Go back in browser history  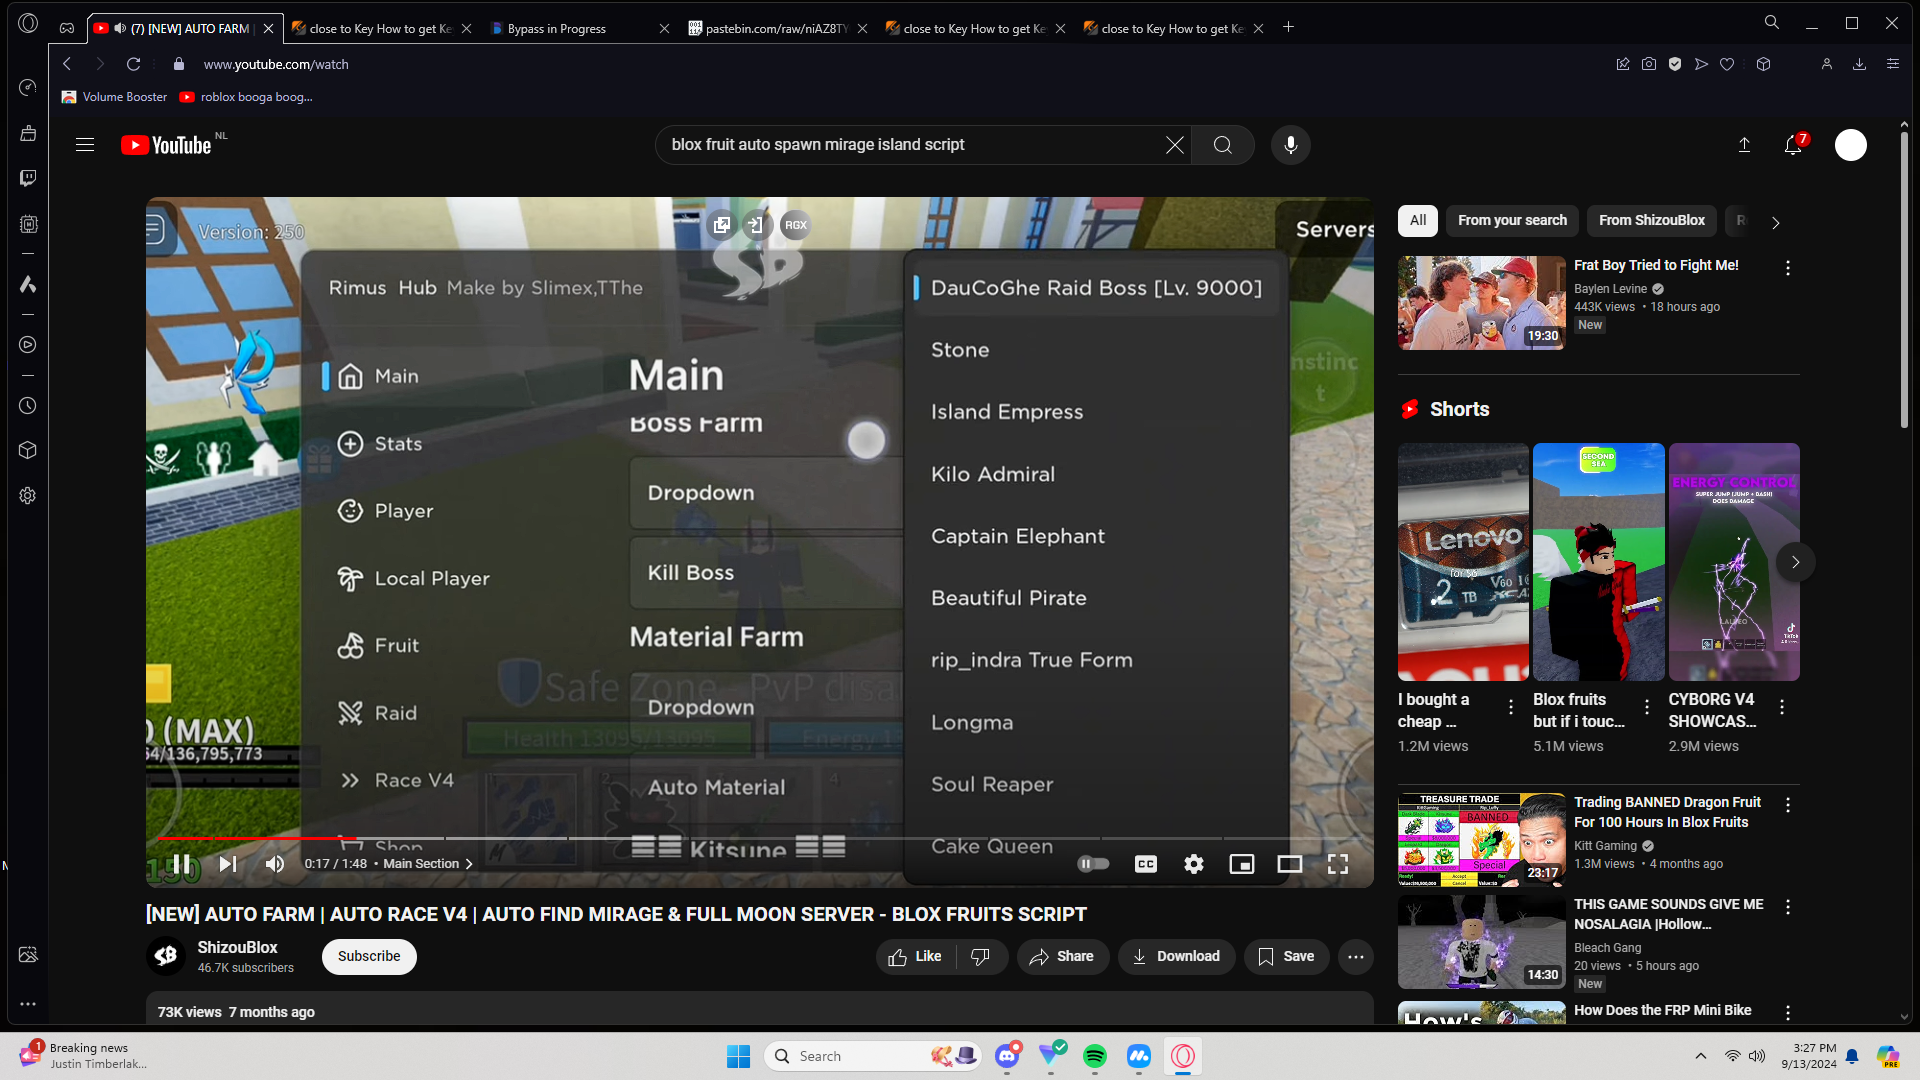point(67,64)
